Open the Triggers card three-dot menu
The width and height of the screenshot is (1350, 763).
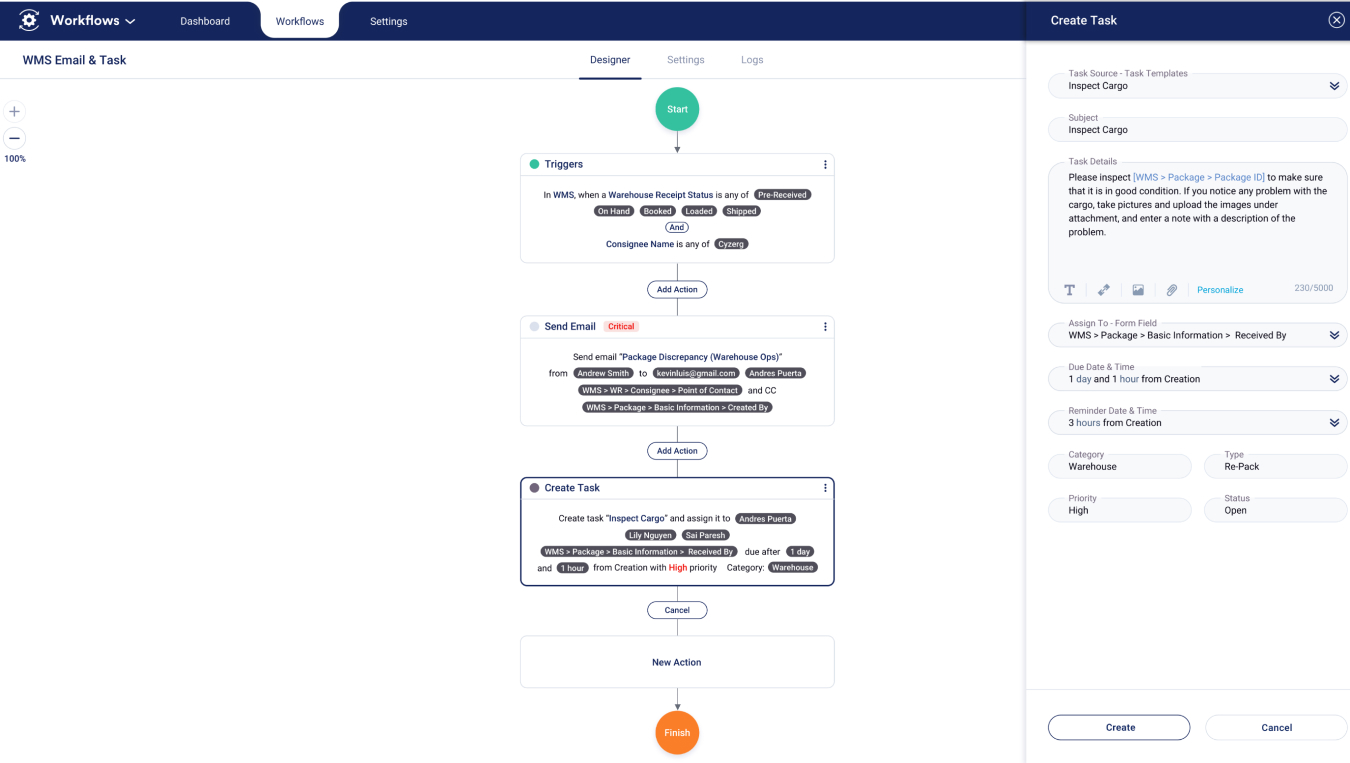point(825,165)
